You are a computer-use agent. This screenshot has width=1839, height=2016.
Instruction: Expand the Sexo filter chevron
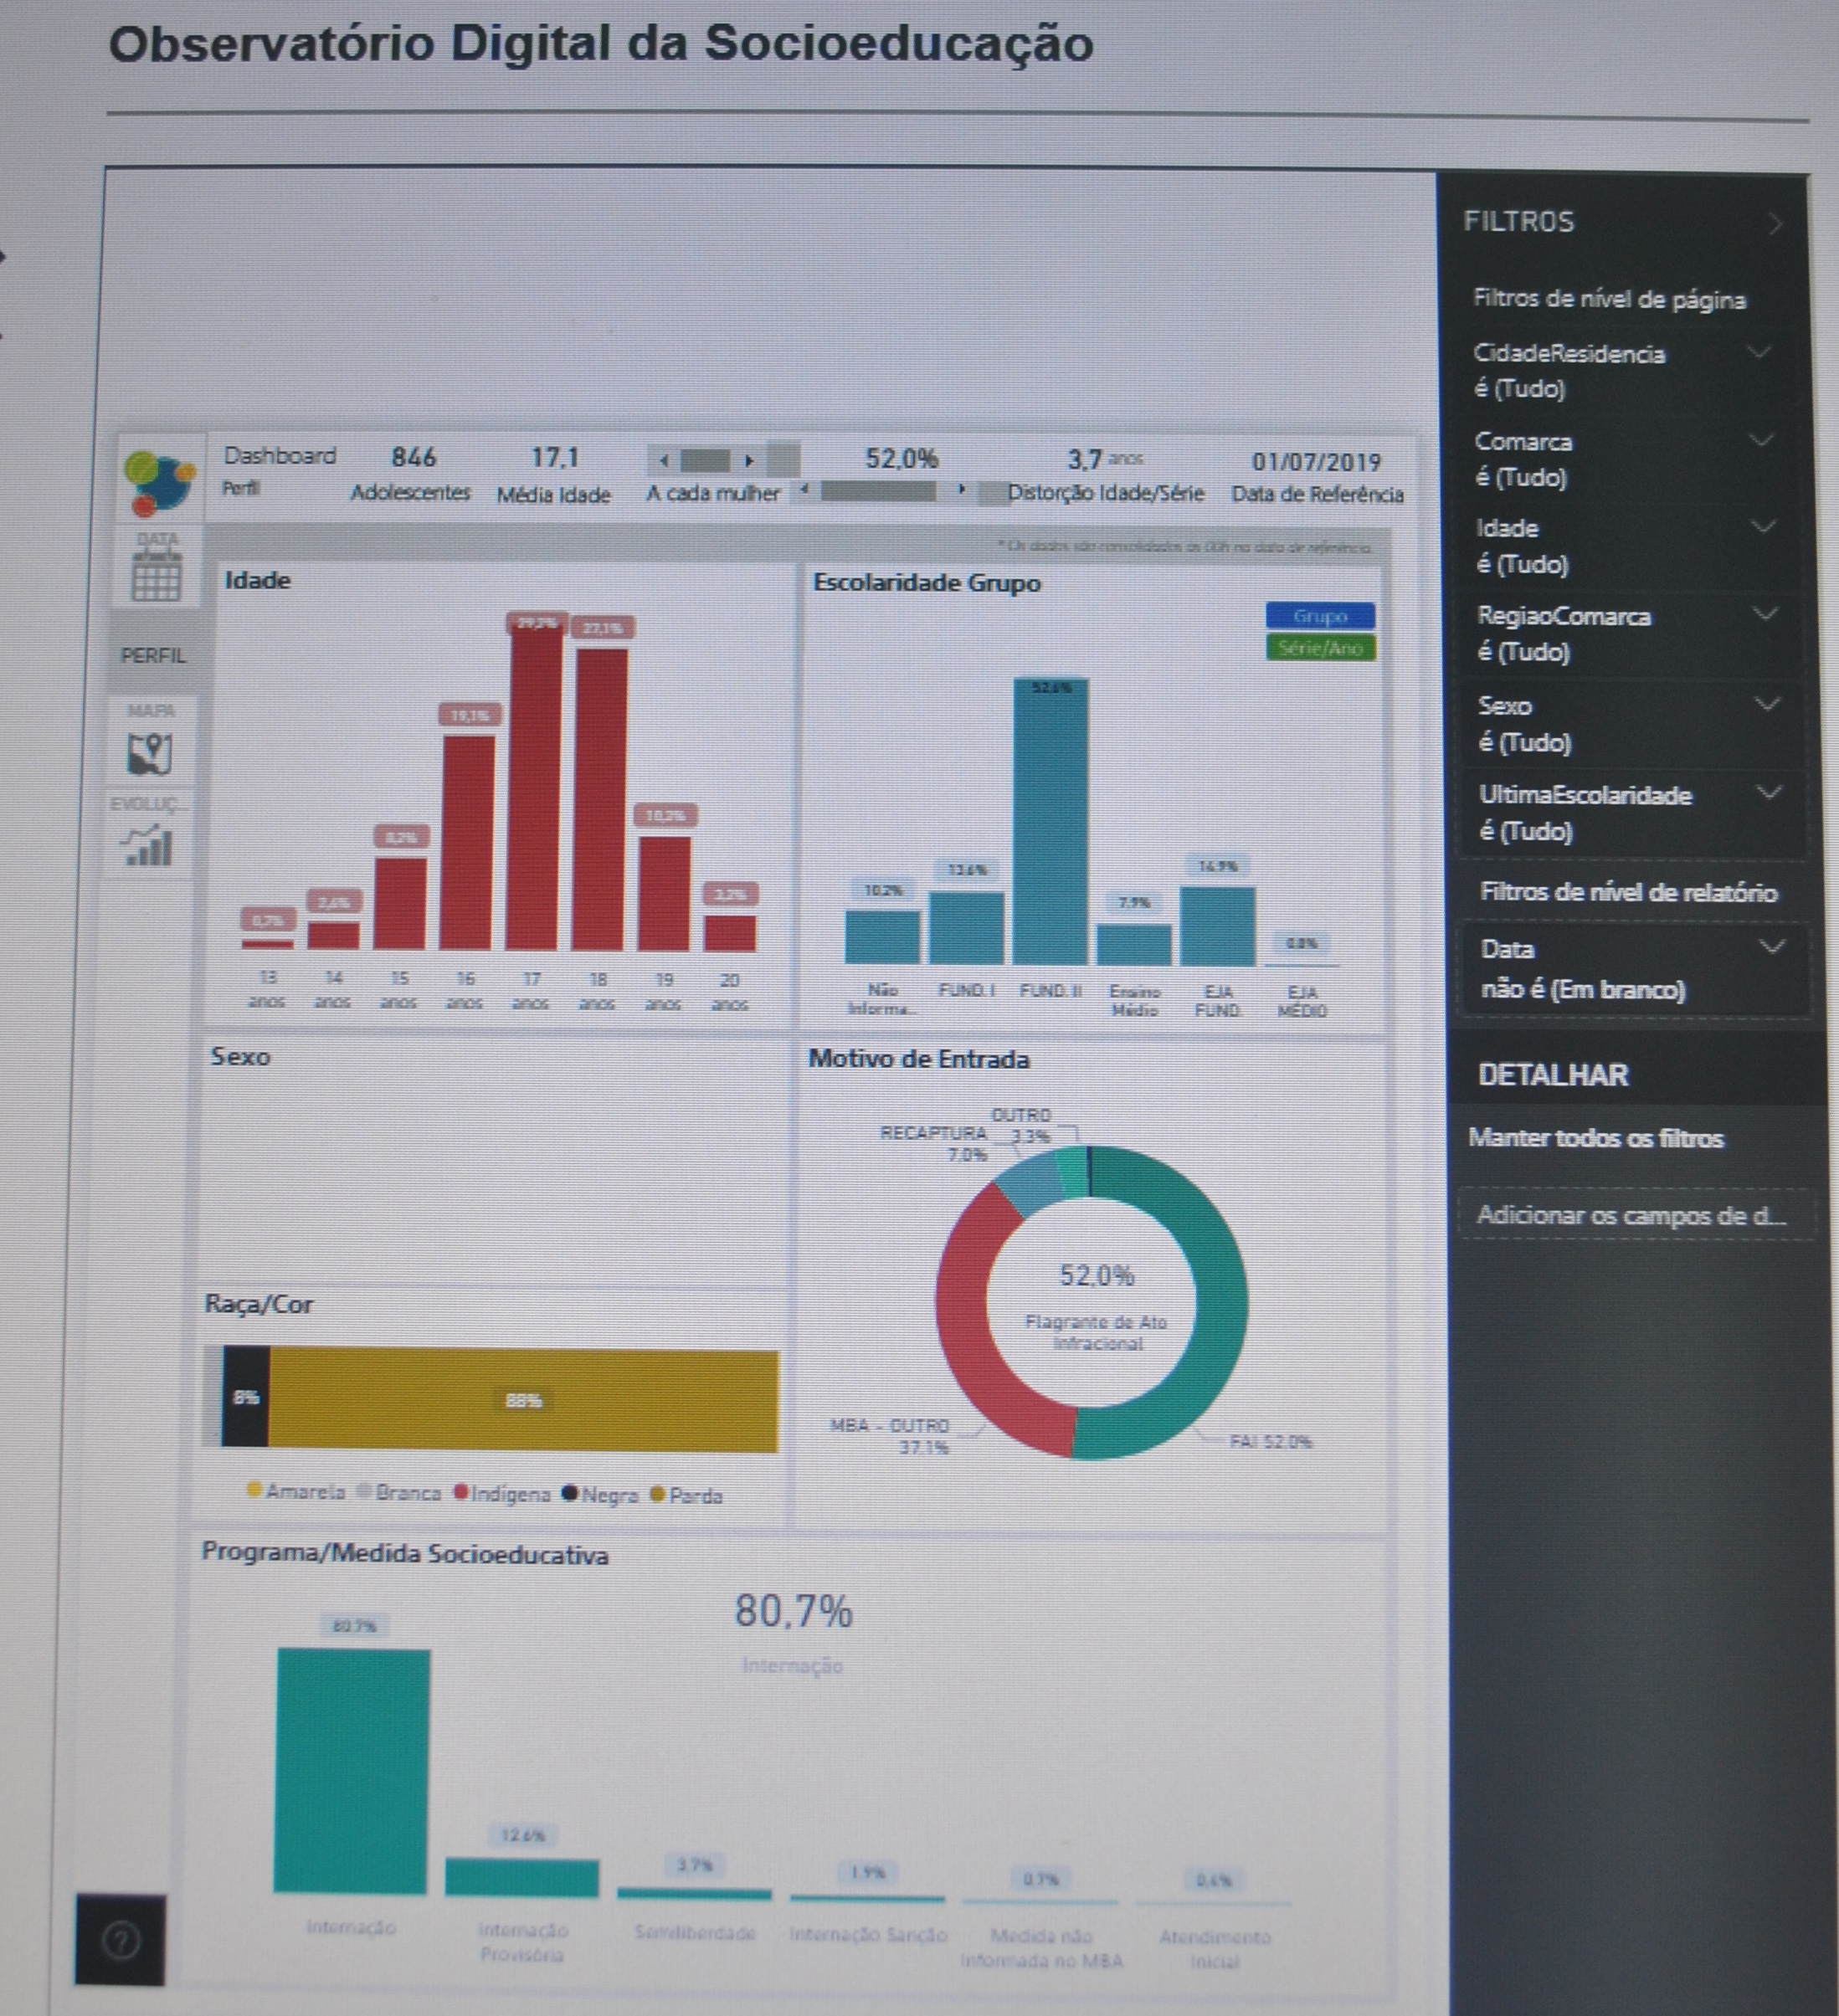click(x=1767, y=704)
